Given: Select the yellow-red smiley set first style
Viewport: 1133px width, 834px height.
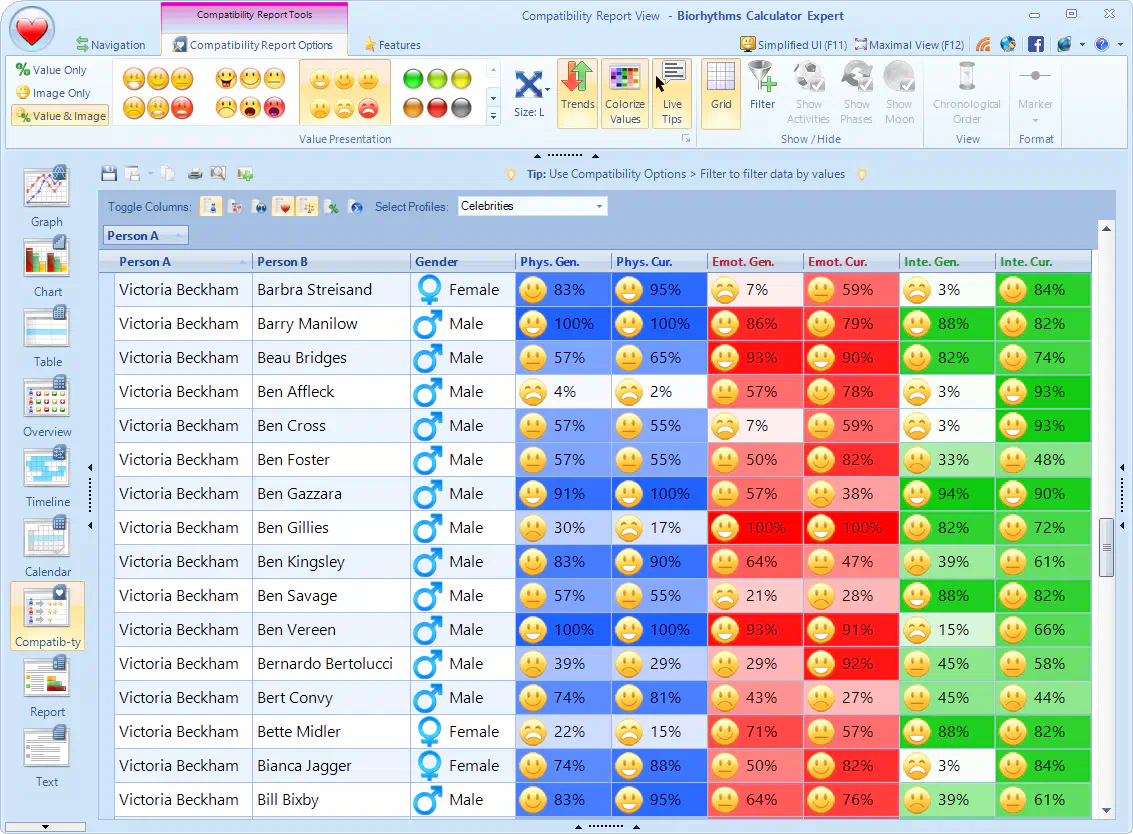Looking at the screenshot, I should 158,93.
